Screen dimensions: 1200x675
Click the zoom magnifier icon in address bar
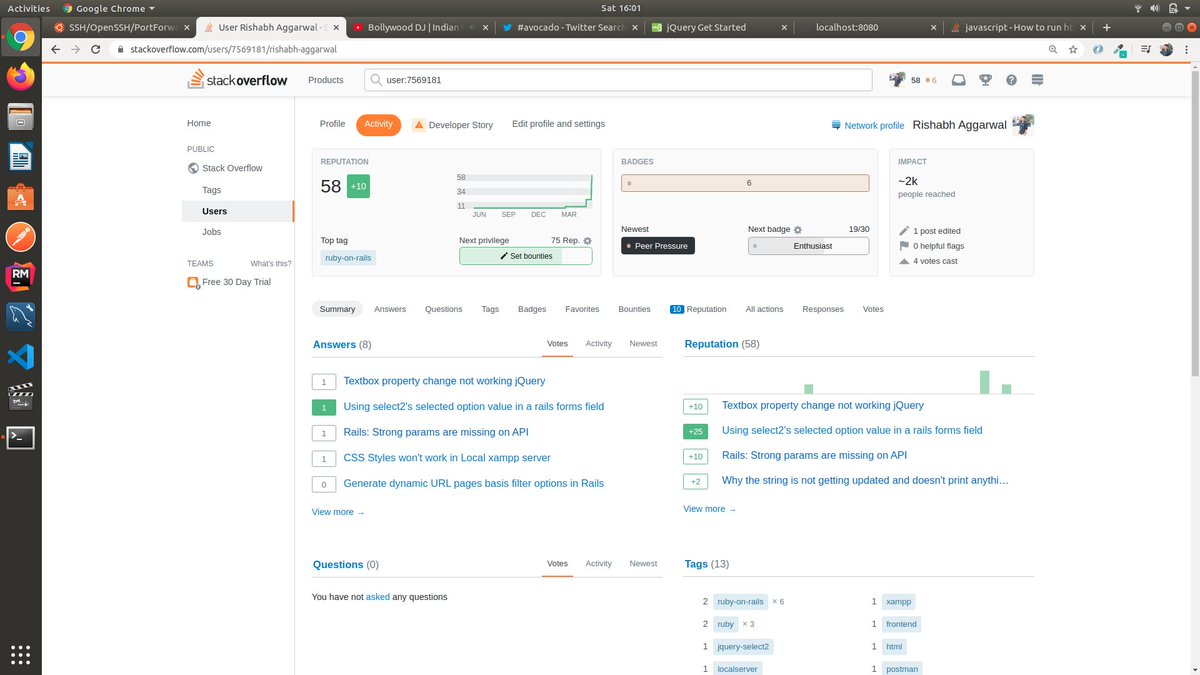pos(1053,48)
